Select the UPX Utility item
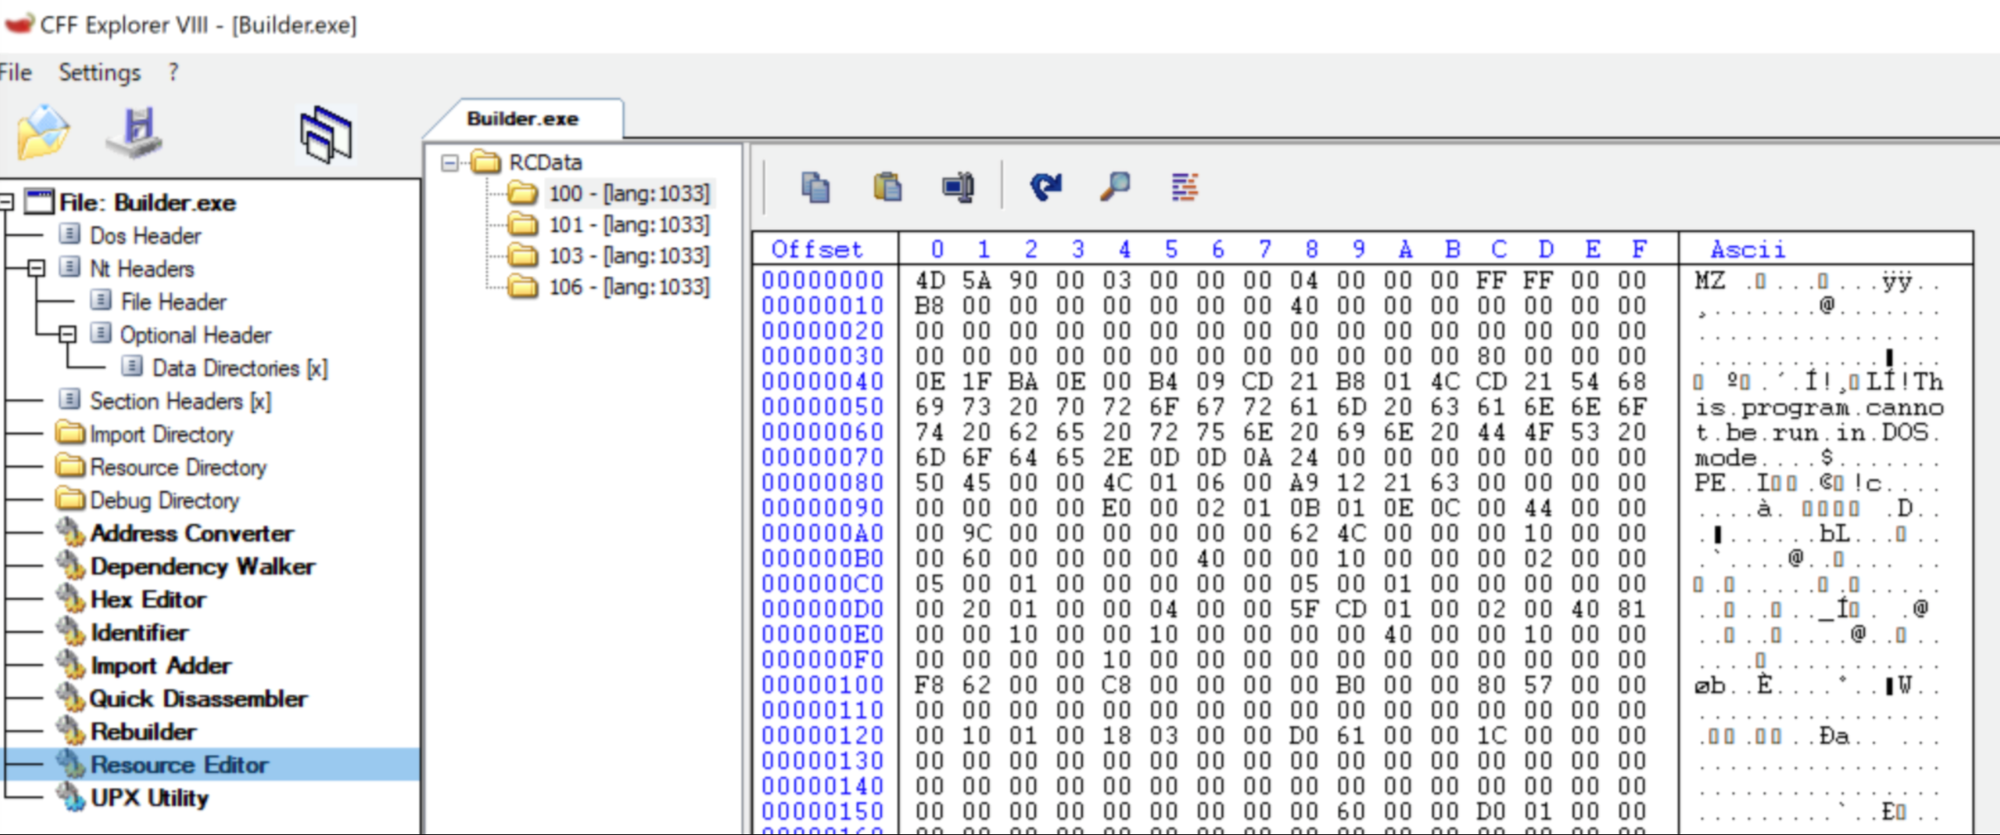This screenshot has height=835, width=2000. (149, 797)
